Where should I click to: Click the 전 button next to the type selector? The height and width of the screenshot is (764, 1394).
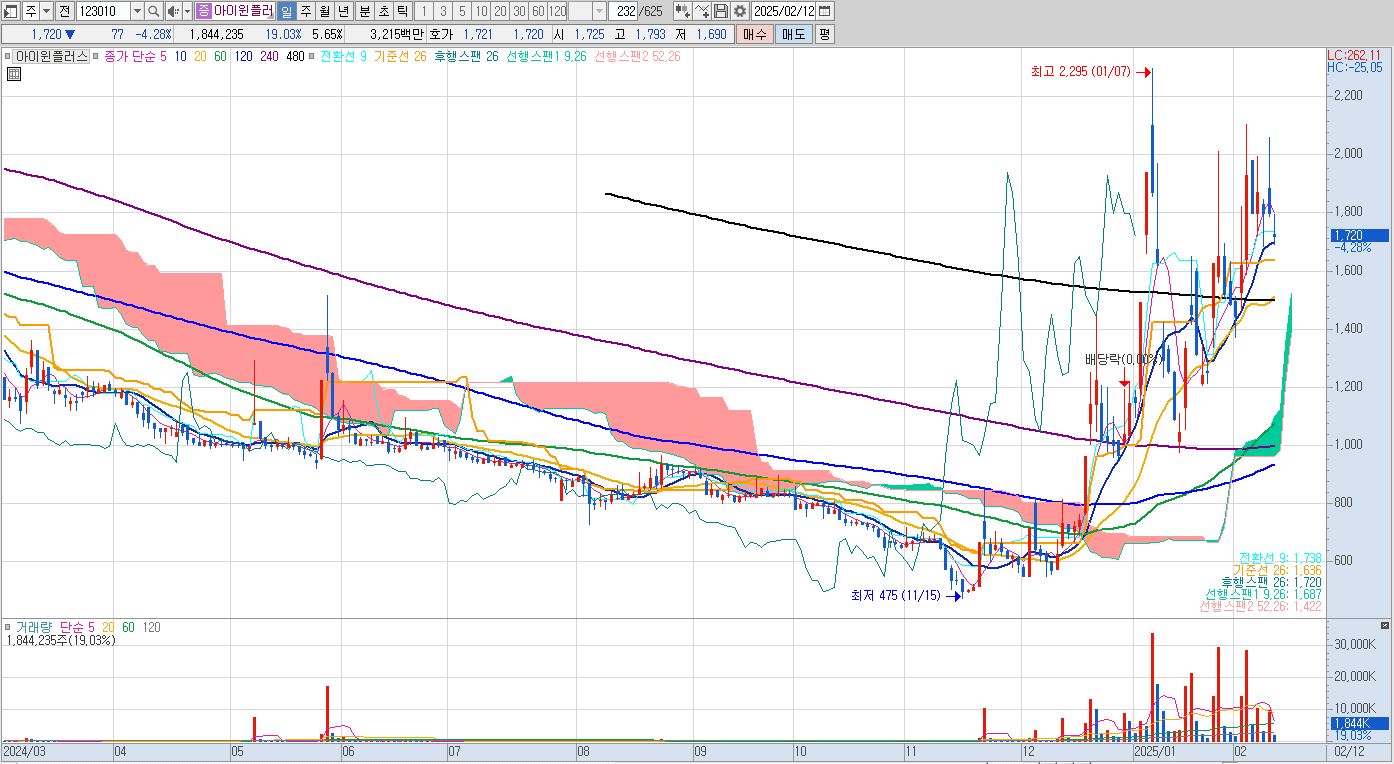64,11
